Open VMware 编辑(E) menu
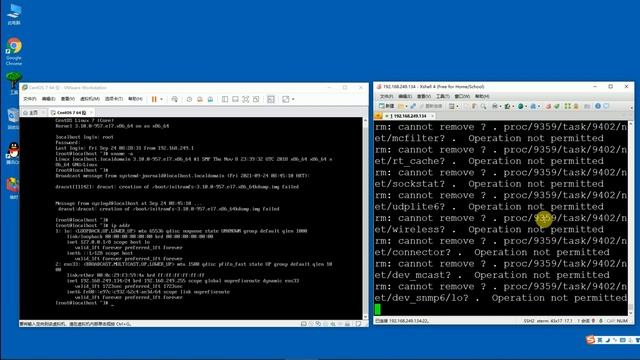 (x=49, y=99)
